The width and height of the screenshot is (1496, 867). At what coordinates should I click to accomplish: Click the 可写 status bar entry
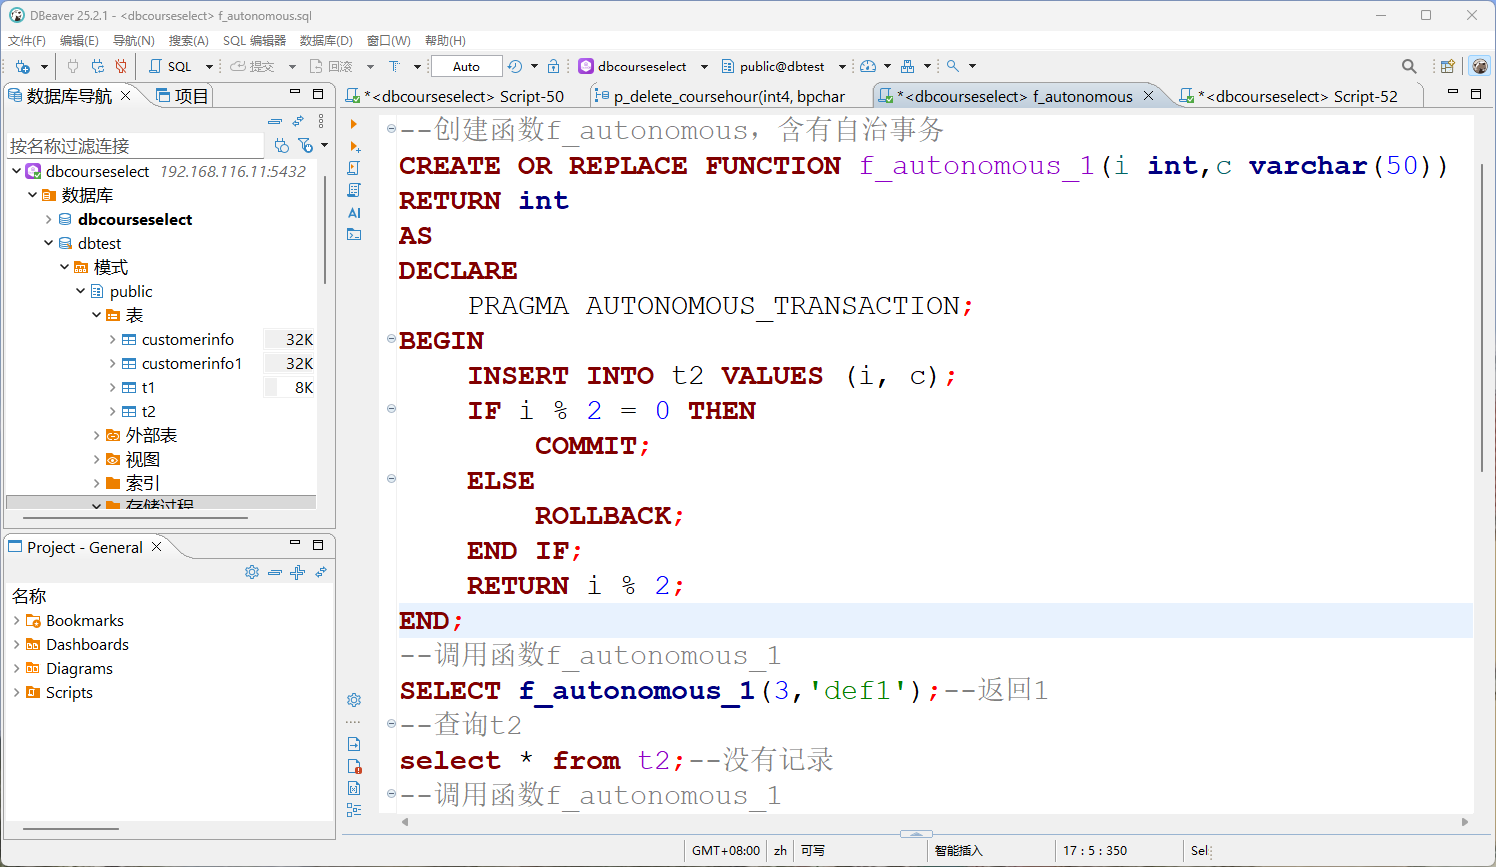(813, 851)
